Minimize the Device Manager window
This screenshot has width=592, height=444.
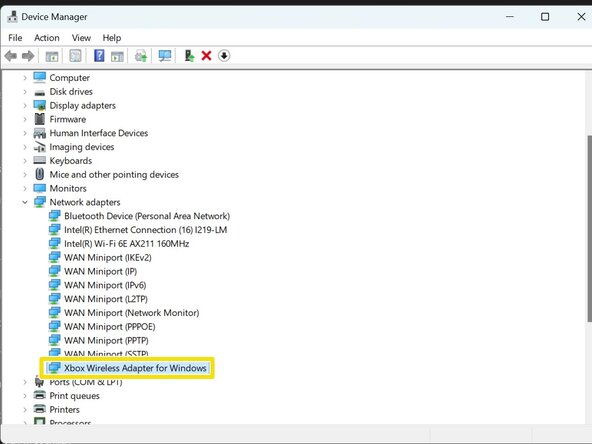510,17
